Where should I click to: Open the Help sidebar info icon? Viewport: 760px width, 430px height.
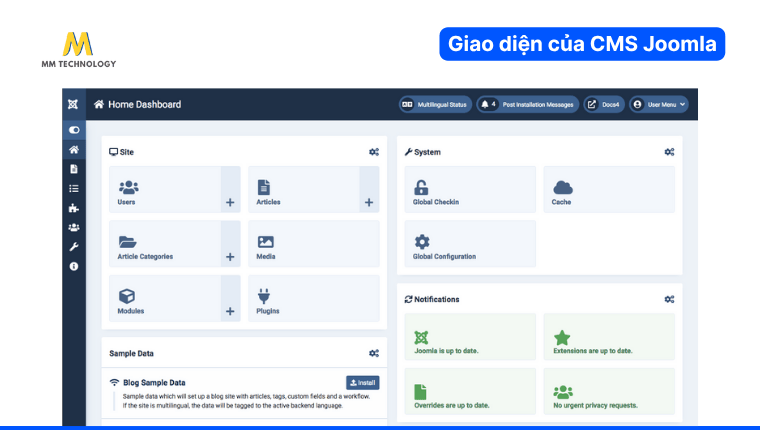coord(74,266)
